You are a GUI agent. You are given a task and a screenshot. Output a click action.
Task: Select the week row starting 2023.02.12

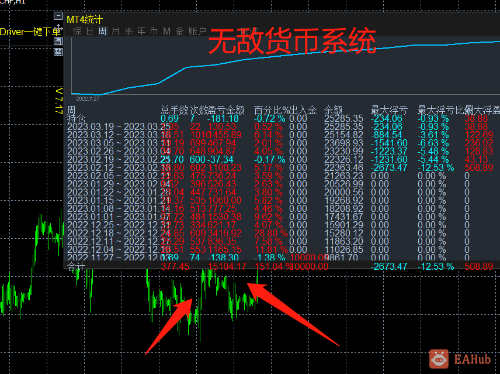[282, 168]
